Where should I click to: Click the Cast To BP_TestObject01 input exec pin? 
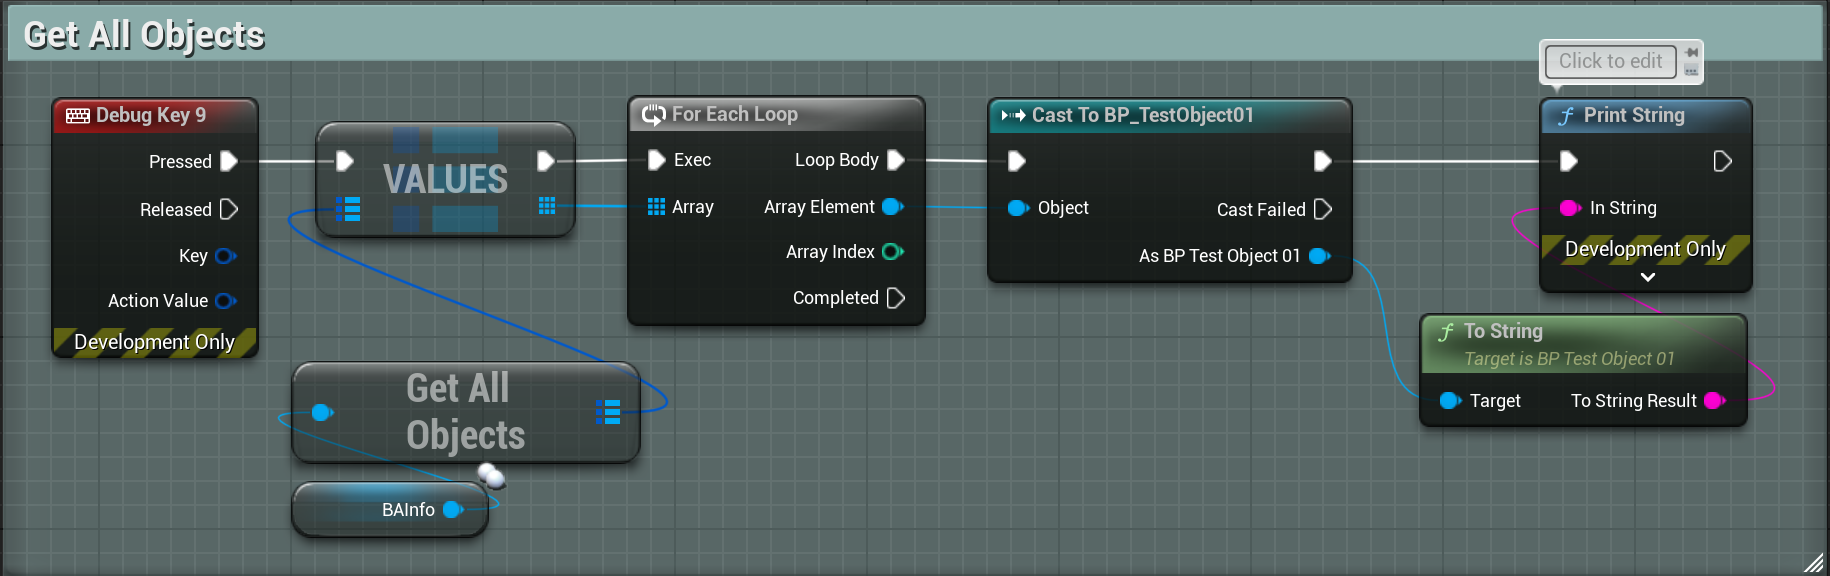tap(1016, 161)
